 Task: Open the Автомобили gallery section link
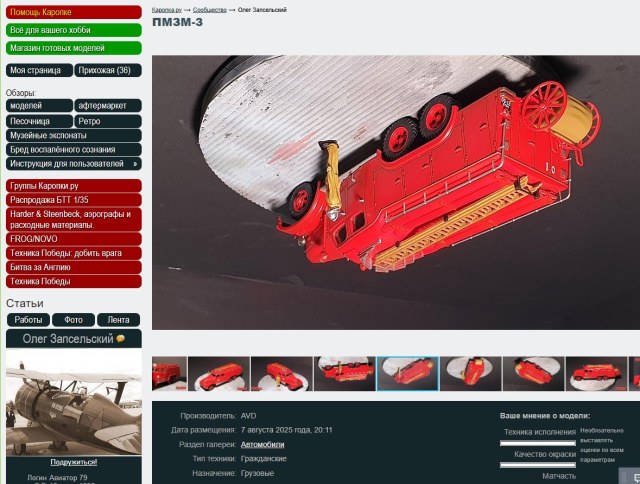click(x=263, y=444)
